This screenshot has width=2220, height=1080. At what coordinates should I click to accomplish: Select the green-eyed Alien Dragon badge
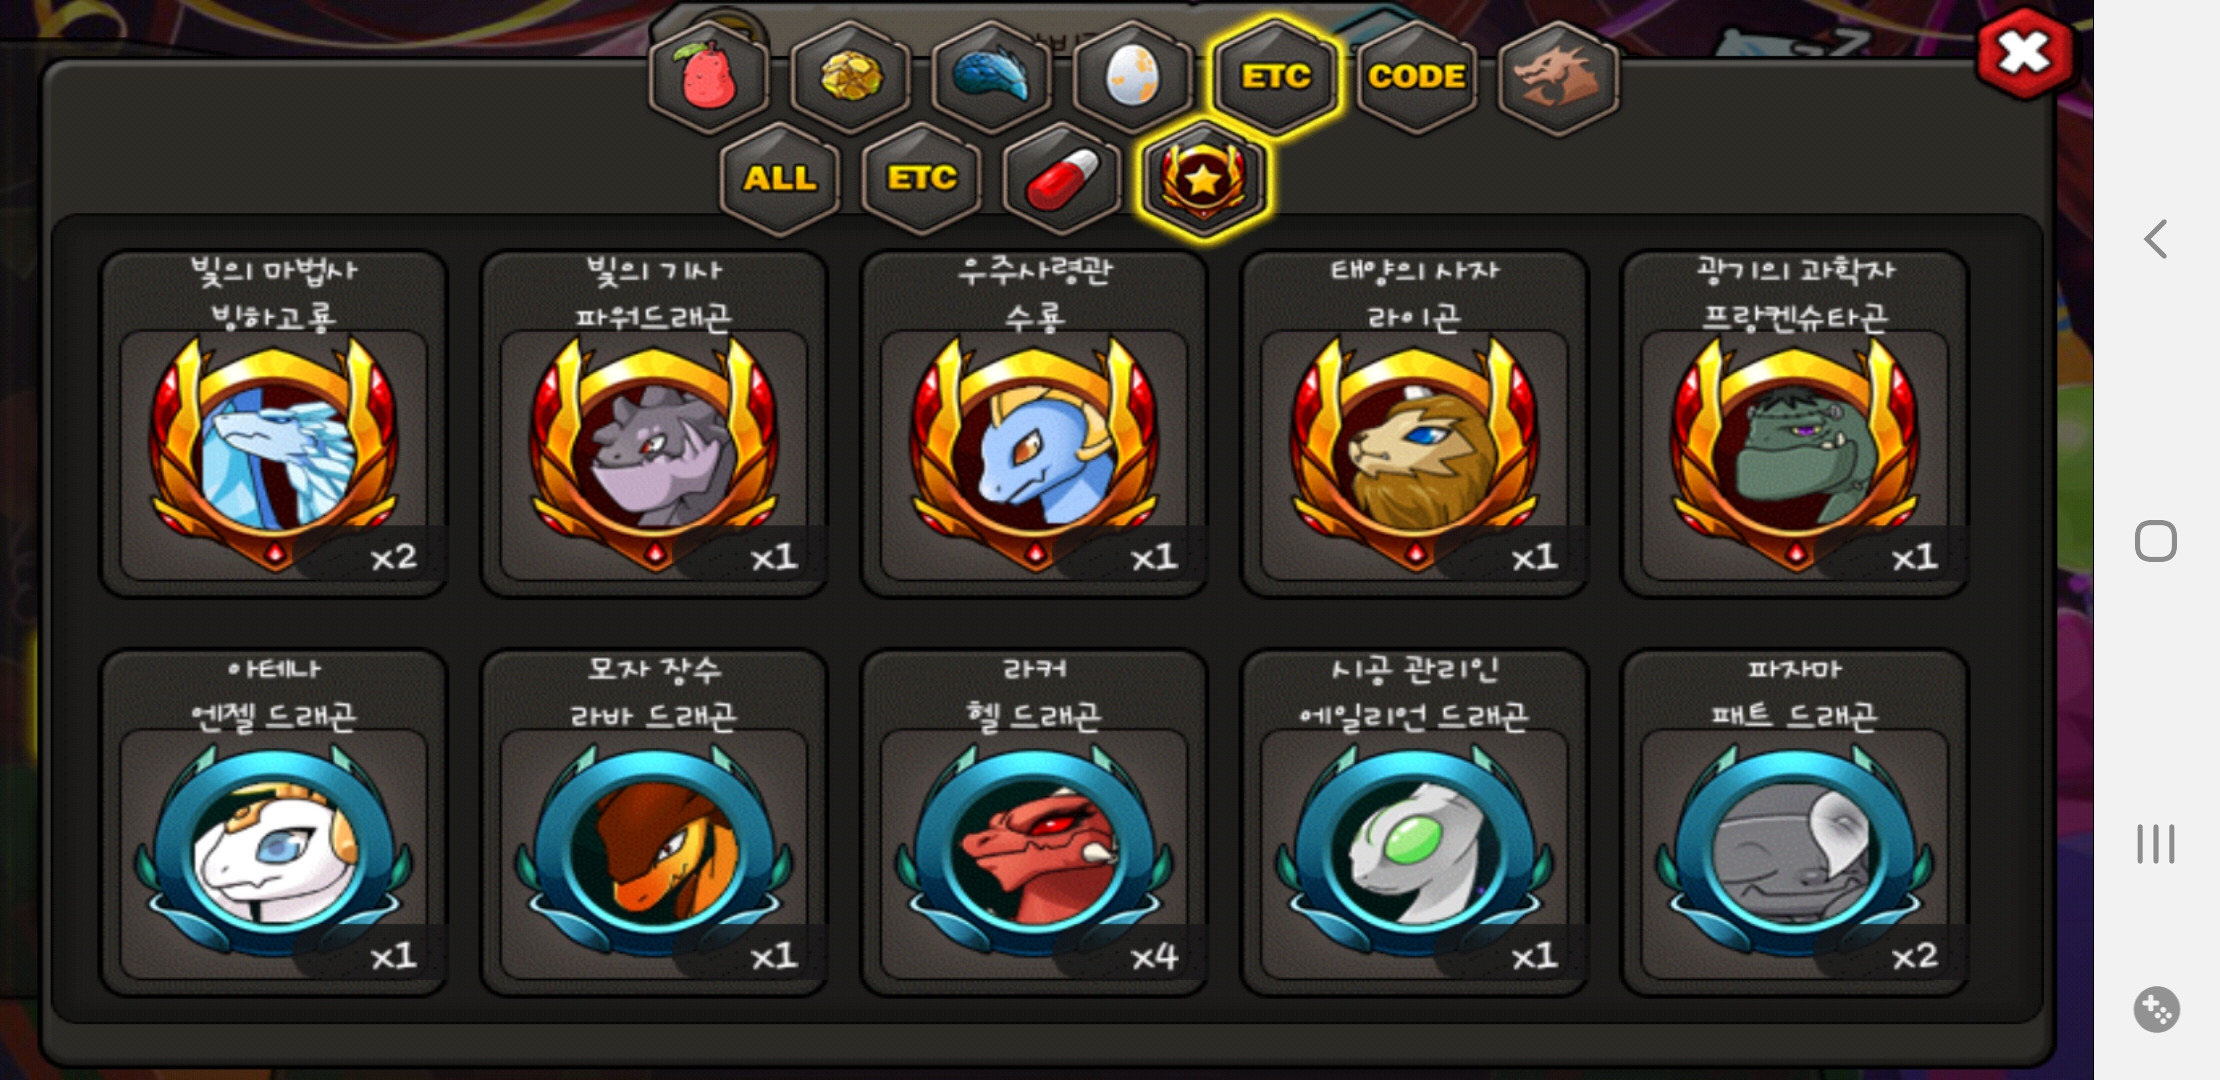click(x=1414, y=823)
